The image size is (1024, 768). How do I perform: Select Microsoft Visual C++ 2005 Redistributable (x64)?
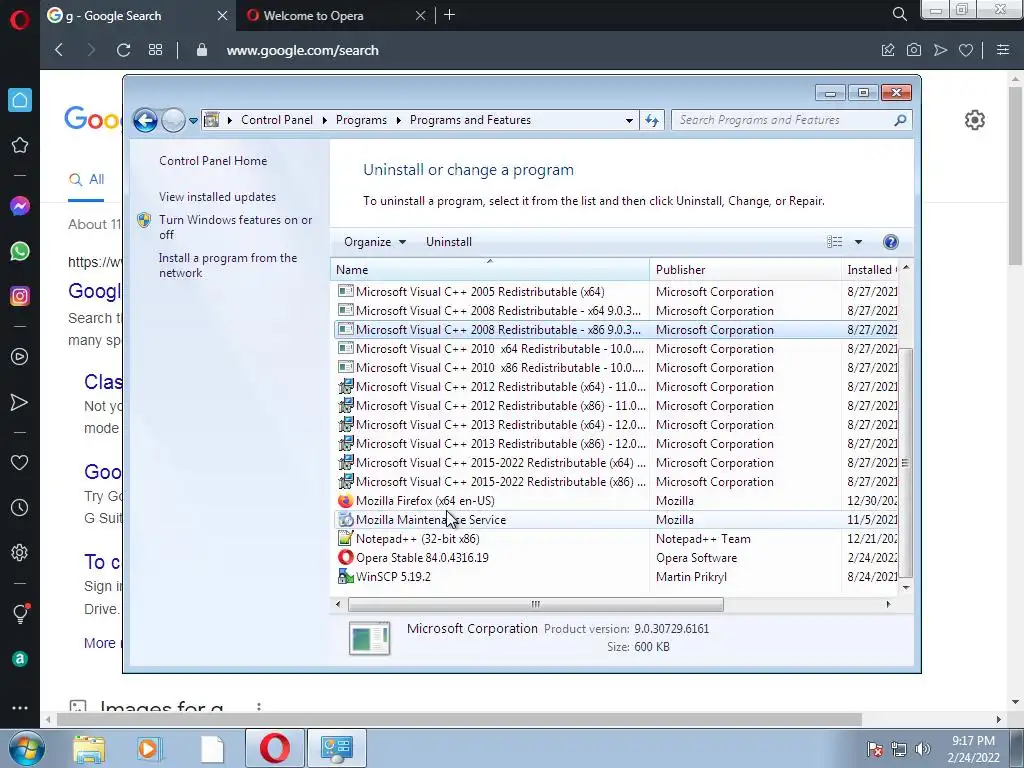pos(615,292)
